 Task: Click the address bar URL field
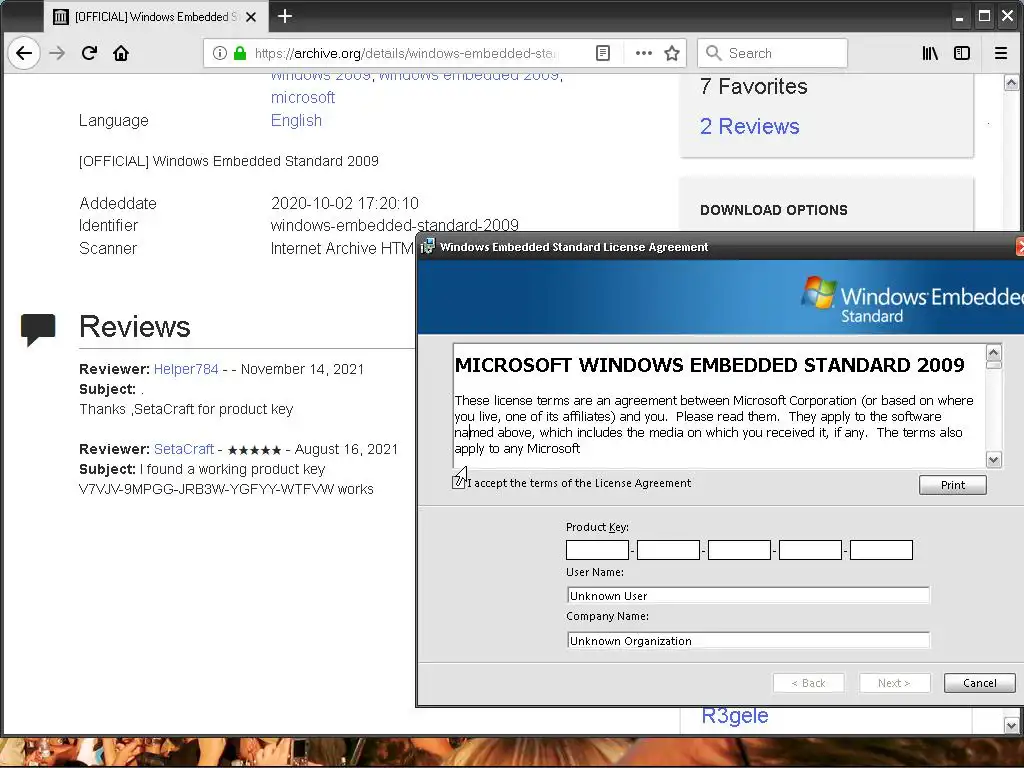(x=405, y=53)
